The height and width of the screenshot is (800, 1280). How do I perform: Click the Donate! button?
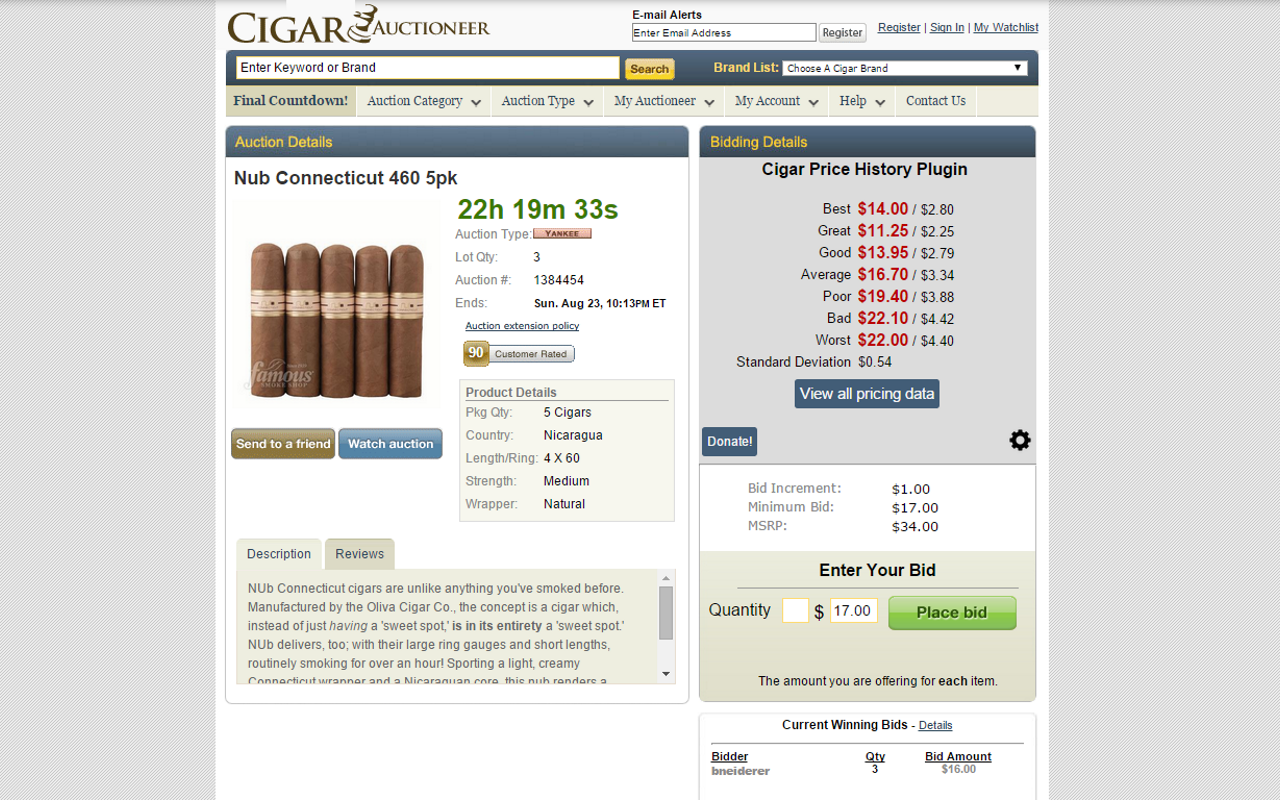coord(729,441)
